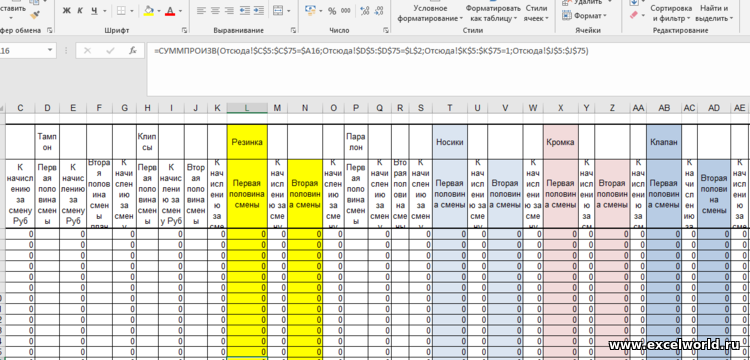The height and width of the screenshot is (360, 750).
Task: Apply the thousands separator (000) format
Action: pyautogui.click(x=345, y=11)
